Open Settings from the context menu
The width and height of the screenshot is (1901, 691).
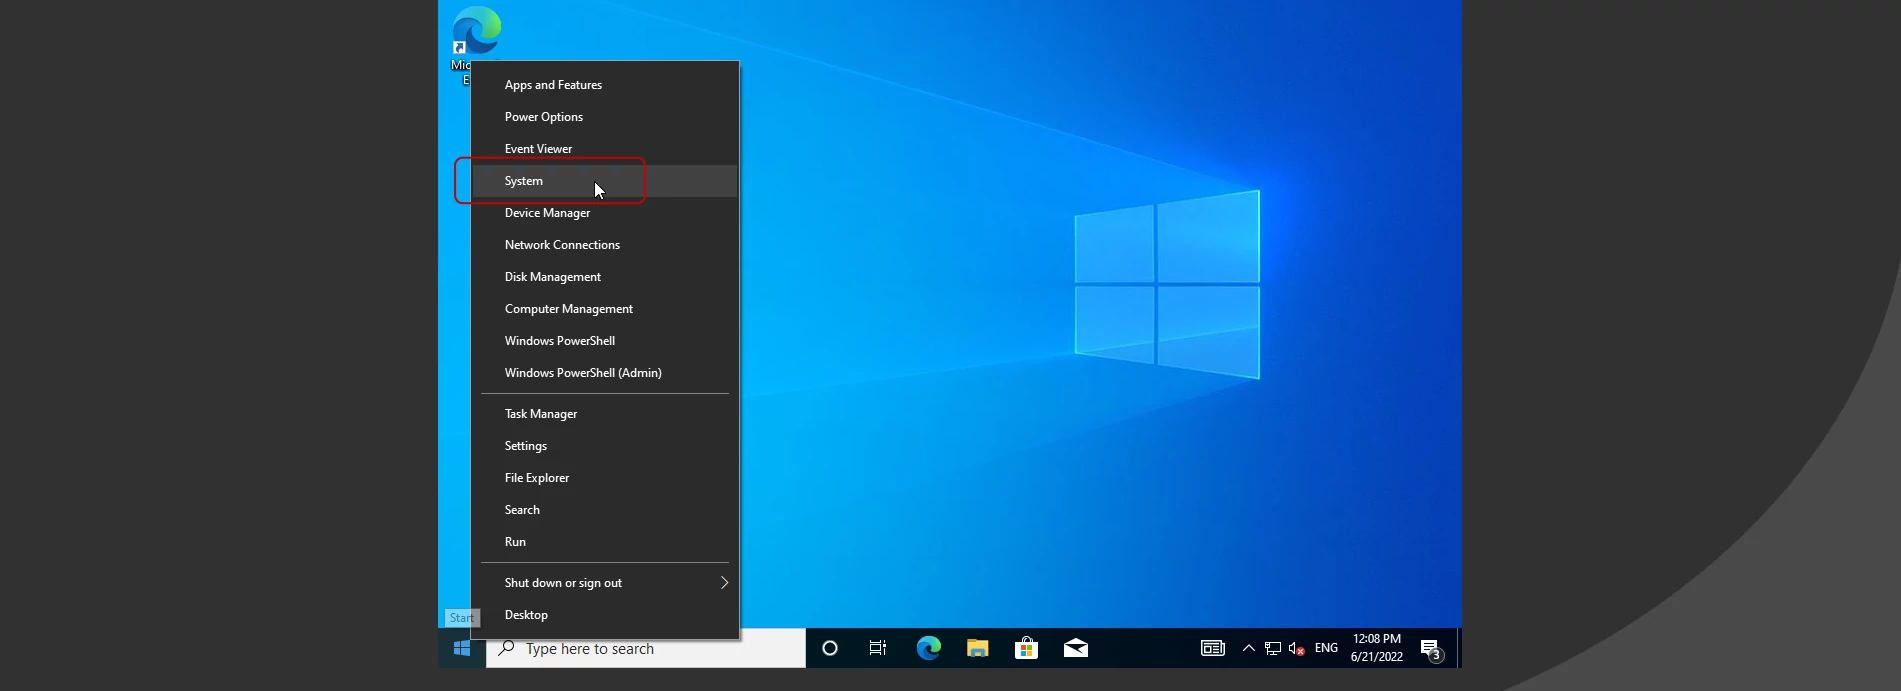605,446
